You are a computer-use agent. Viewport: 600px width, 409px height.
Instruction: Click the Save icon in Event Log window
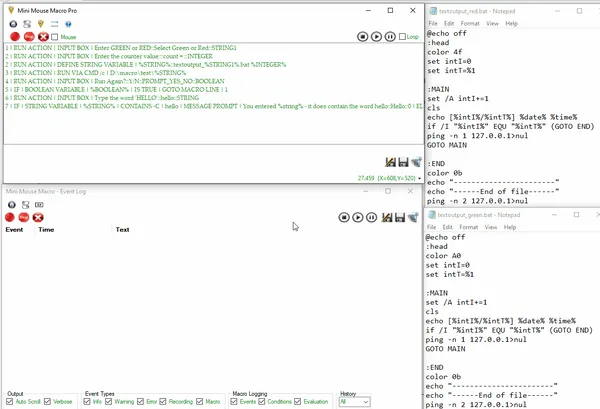click(398, 217)
